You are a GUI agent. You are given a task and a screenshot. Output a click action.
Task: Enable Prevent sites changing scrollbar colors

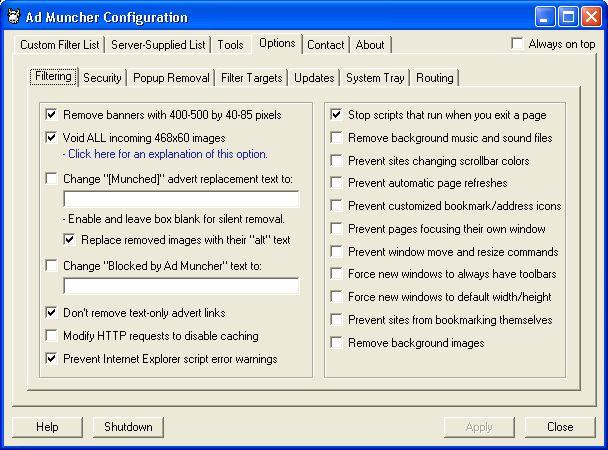336,160
